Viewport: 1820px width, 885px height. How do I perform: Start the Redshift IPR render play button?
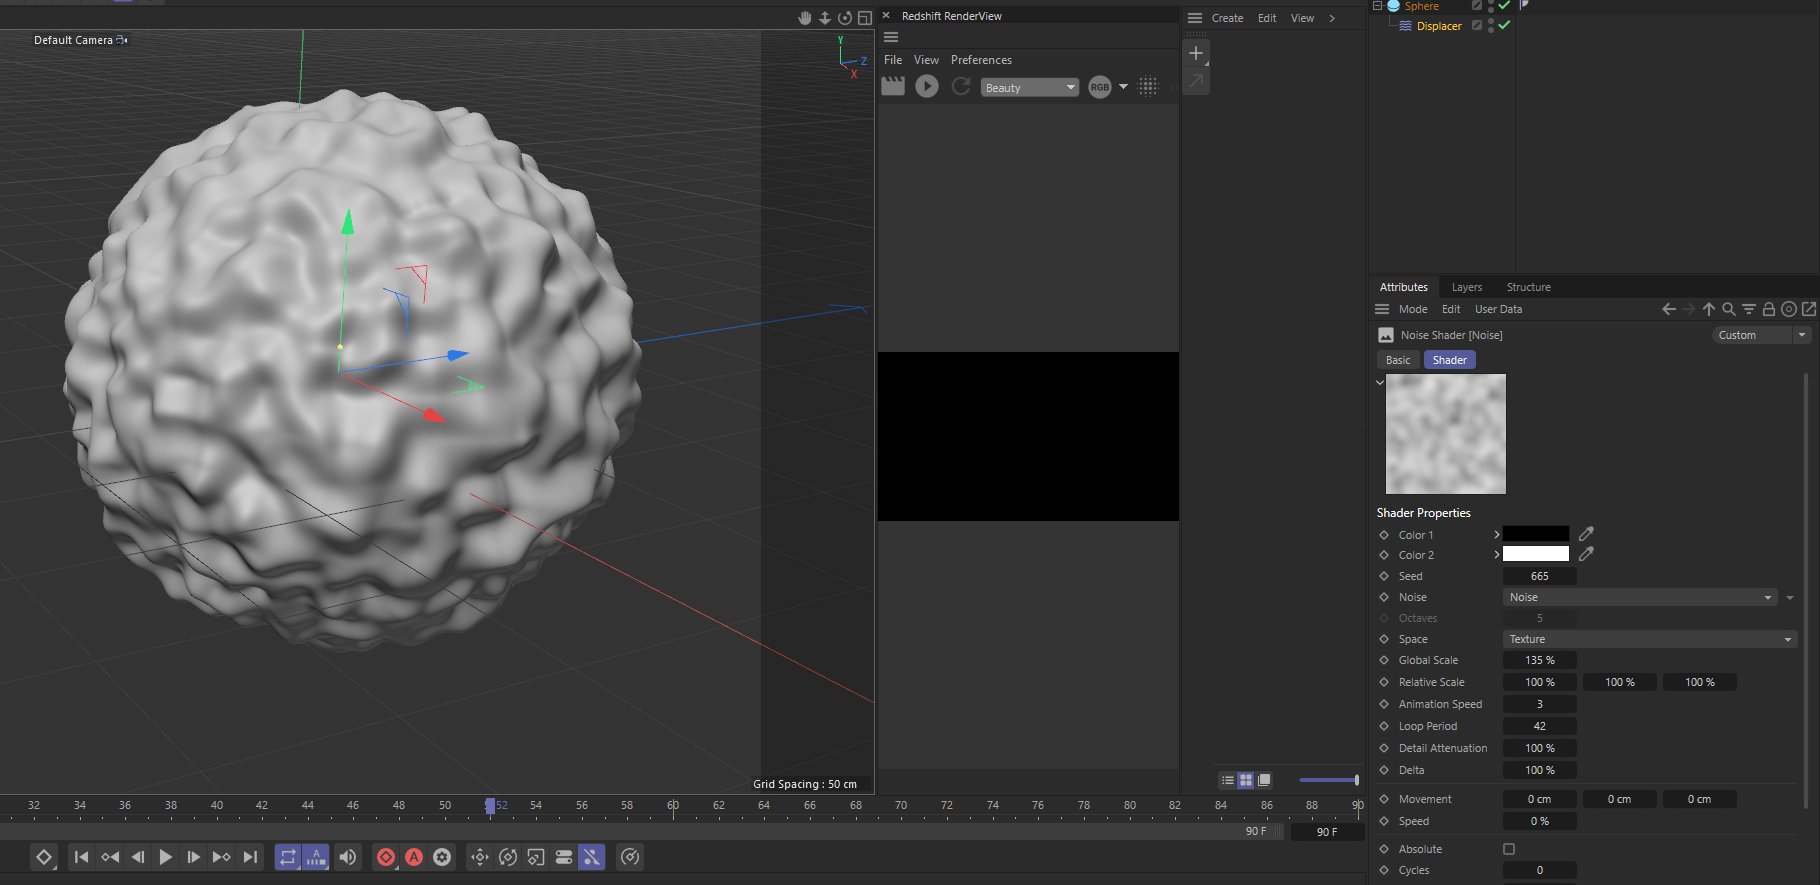coord(927,87)
